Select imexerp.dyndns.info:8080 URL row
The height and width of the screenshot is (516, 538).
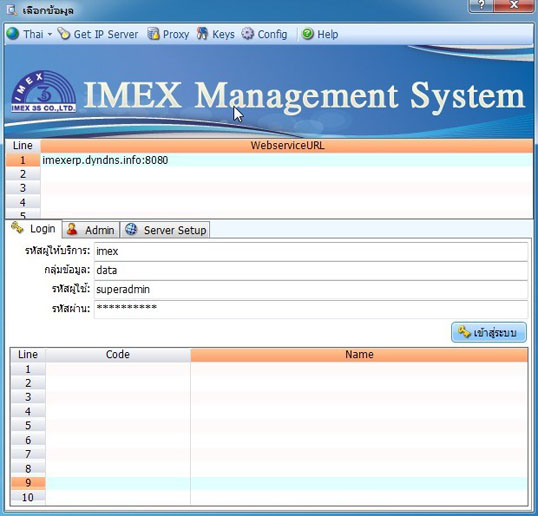point(287,160)
